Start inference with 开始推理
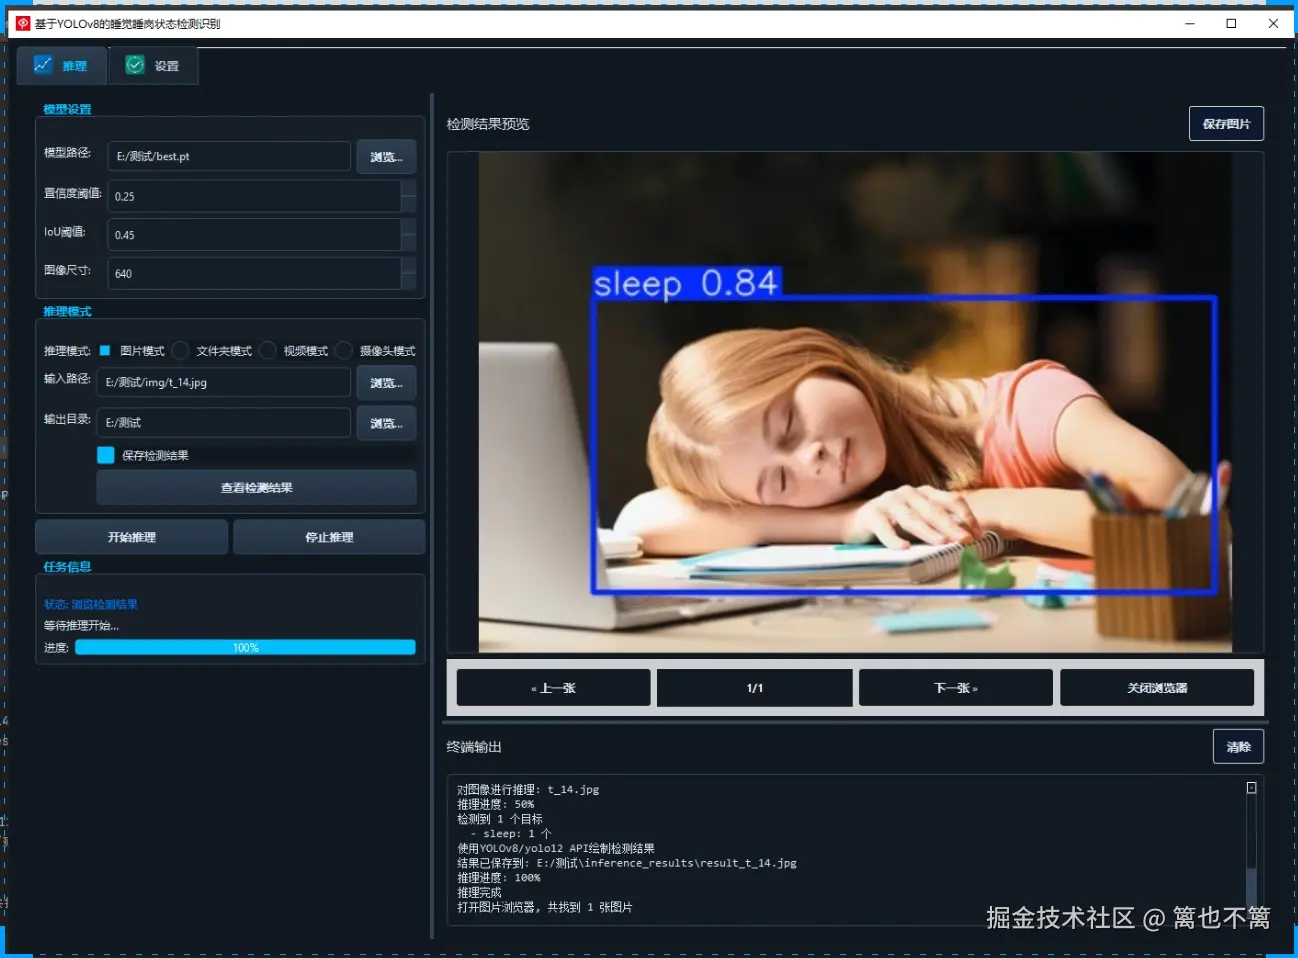Screen dimensions: 1298x958 click(132, 537)
